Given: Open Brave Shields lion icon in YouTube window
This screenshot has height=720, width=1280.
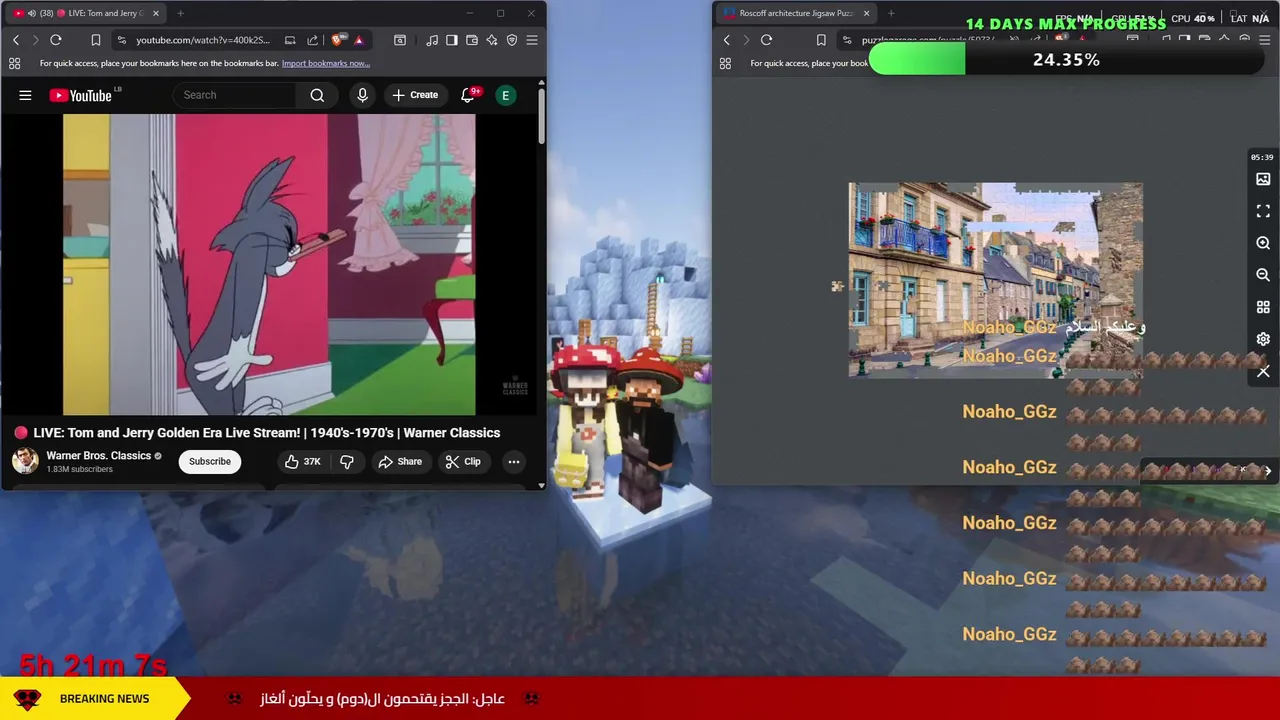Looking at the screenshot, I should [x=338, y=40].
